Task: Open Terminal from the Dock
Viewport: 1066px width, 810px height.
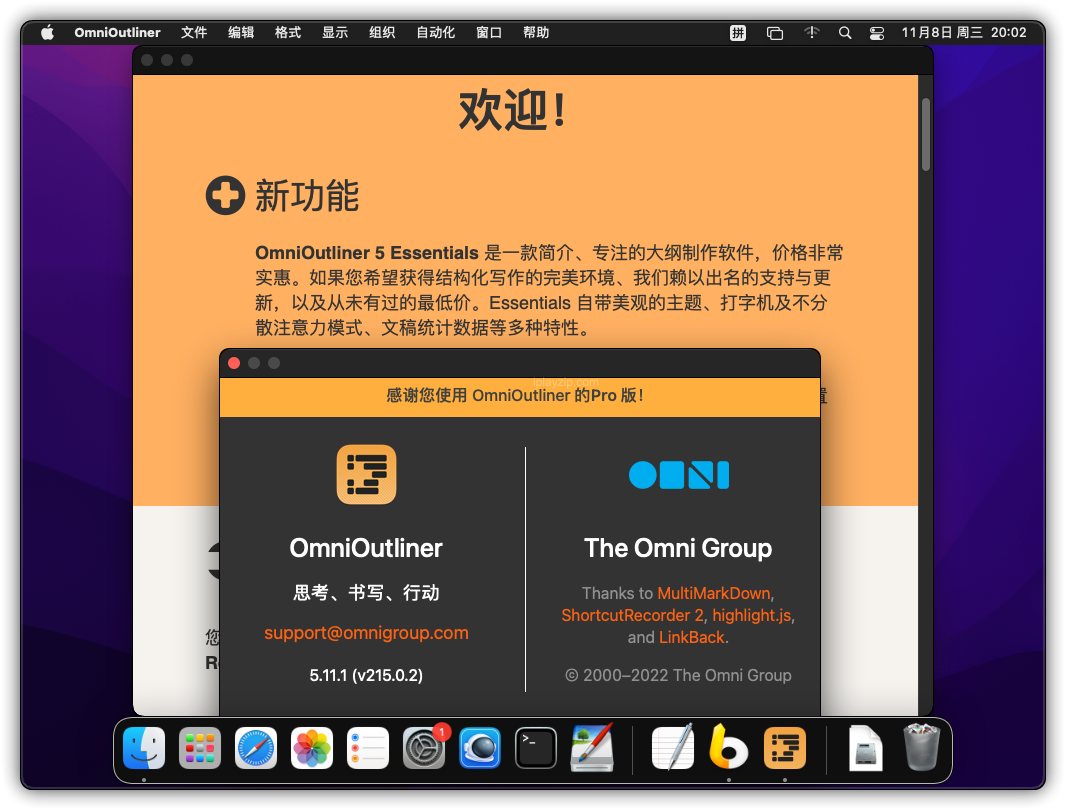Action: click(536, 748)
